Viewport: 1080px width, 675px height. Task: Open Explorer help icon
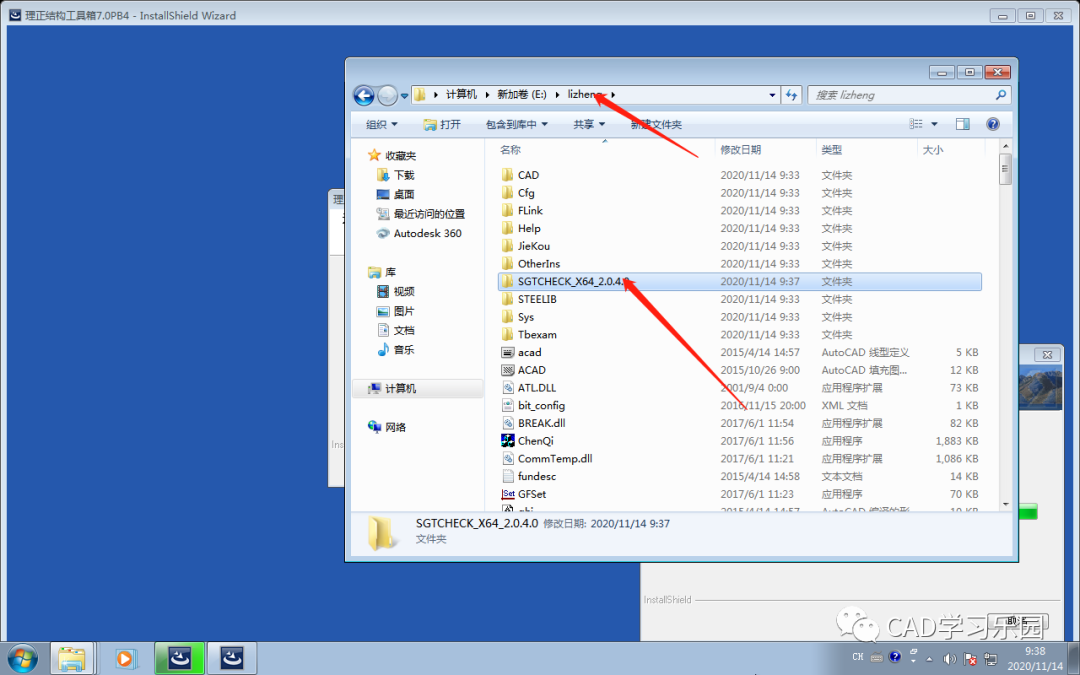coord(993,124)
